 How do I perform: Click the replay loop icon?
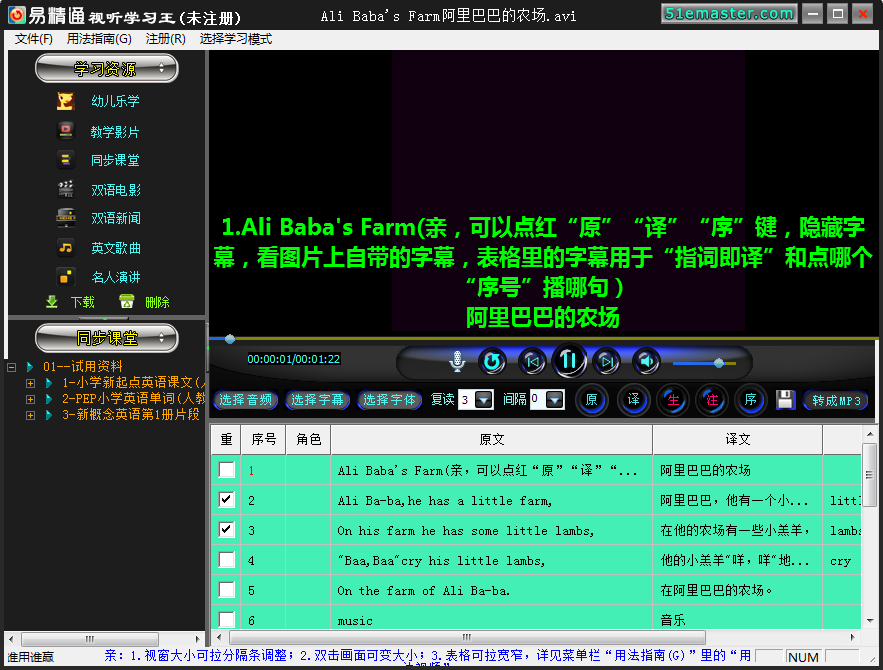click(493, 361)
